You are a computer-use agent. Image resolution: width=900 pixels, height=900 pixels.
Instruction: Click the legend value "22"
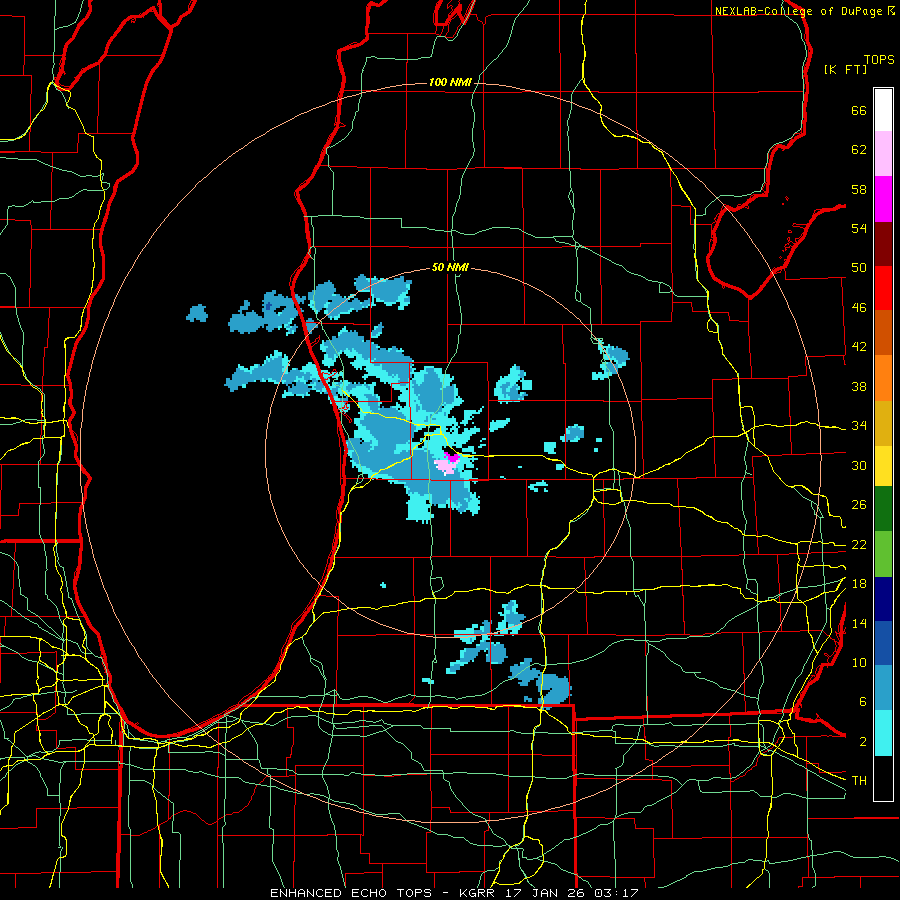[859, 545]
